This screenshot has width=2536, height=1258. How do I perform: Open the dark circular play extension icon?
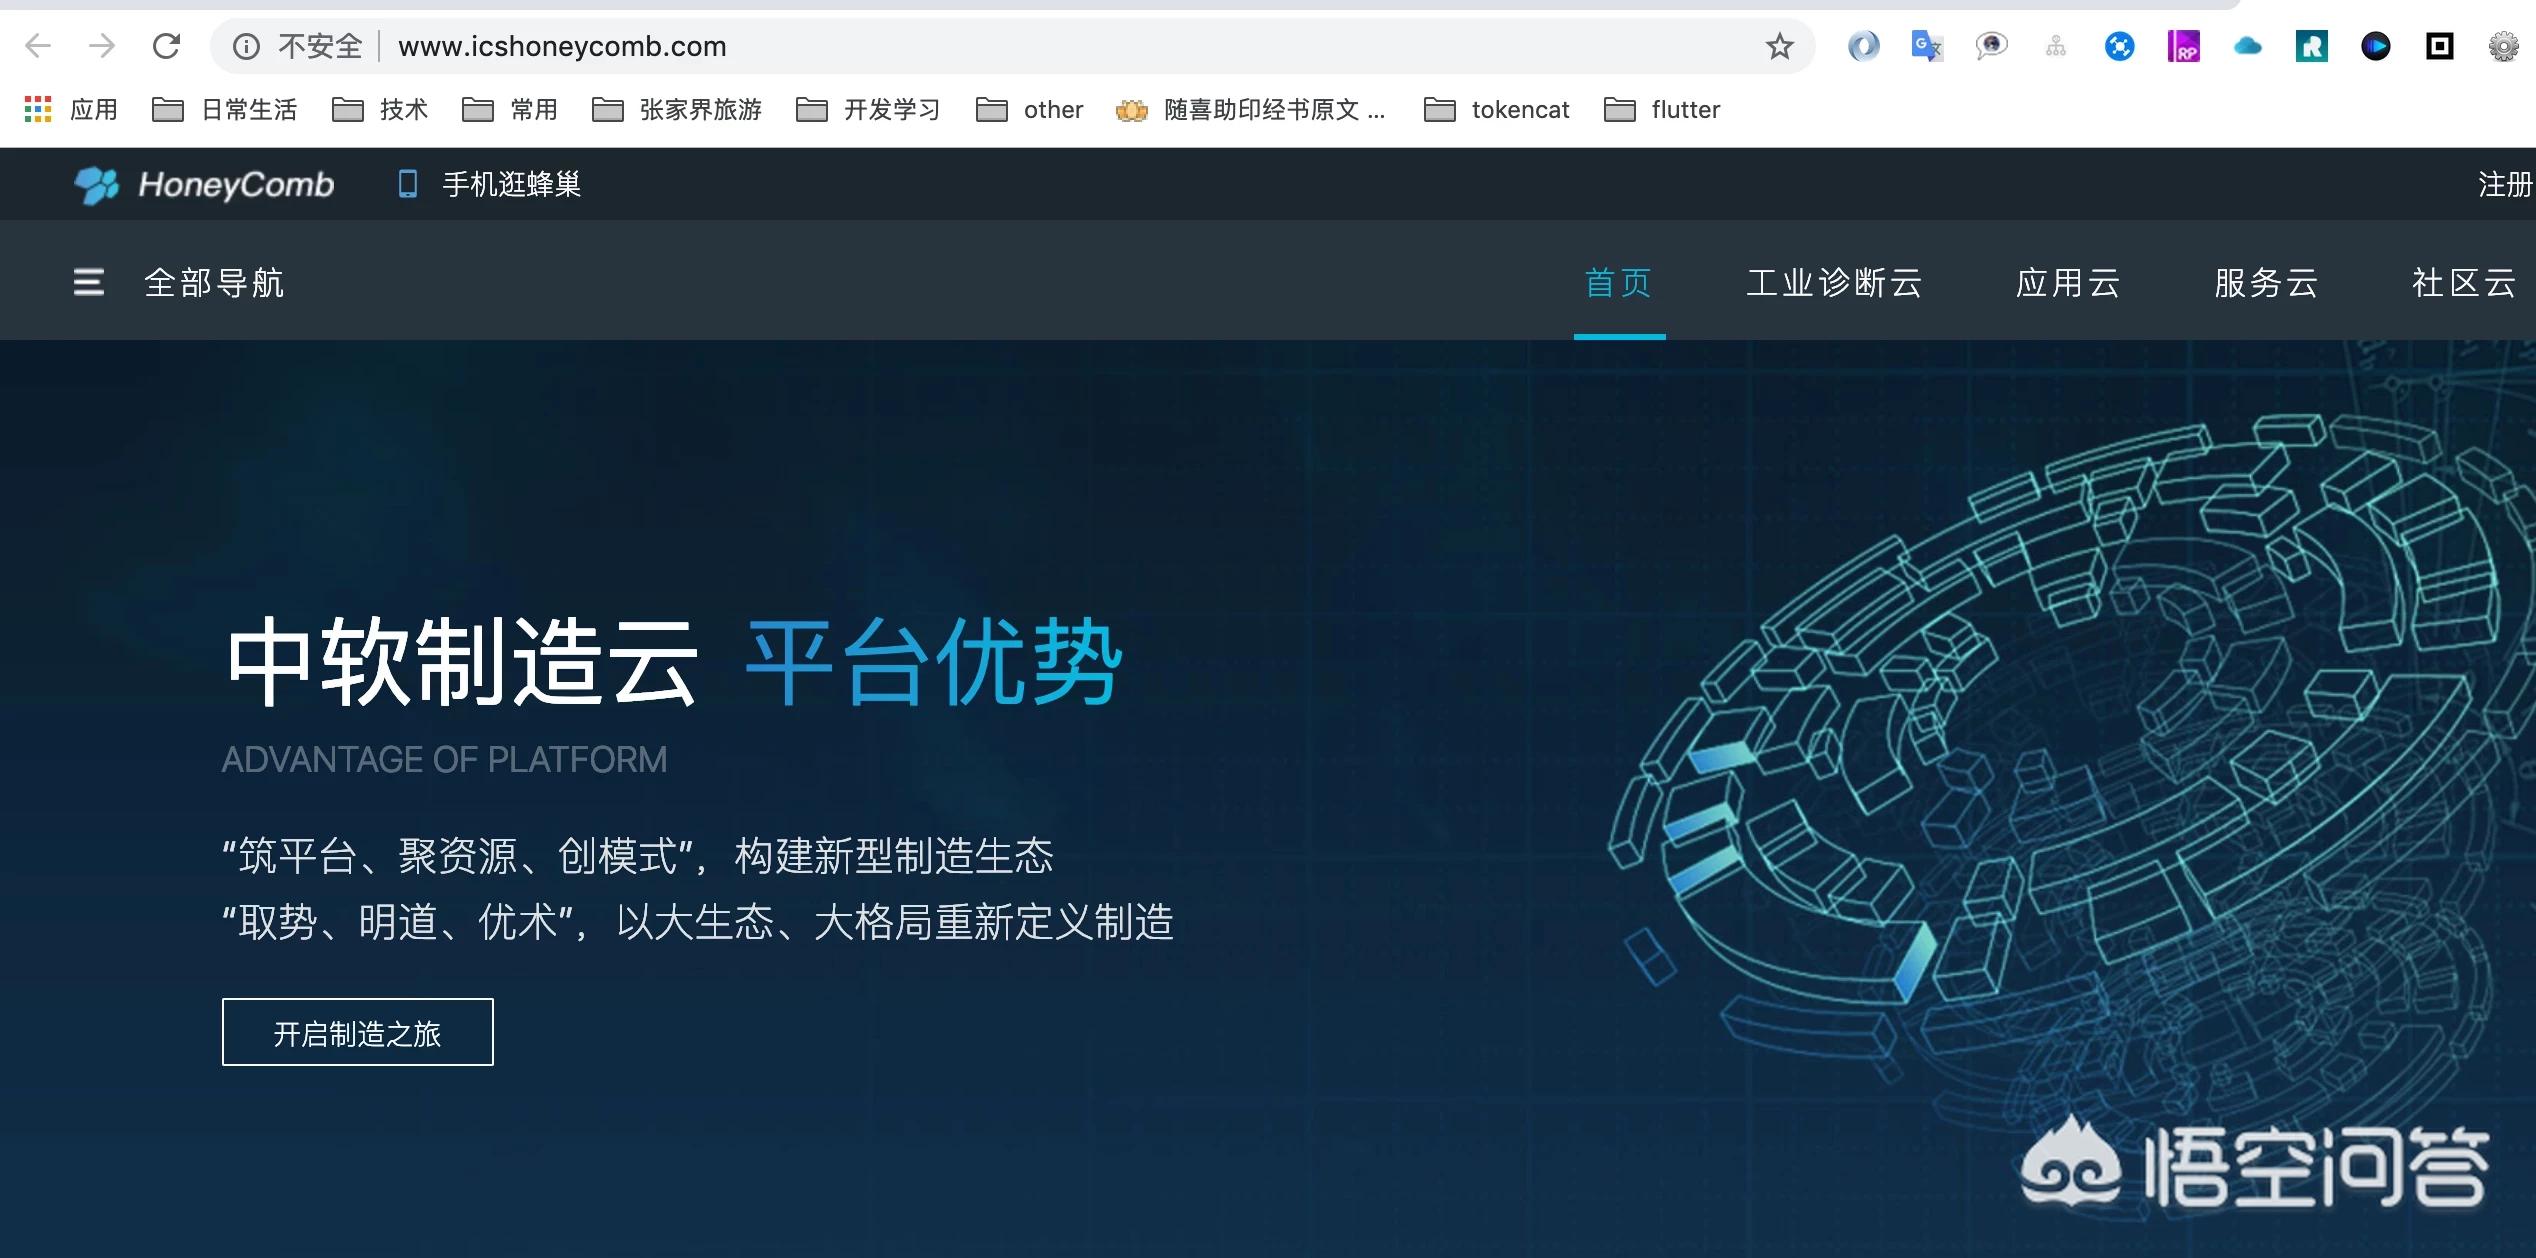coord(2375,46)
